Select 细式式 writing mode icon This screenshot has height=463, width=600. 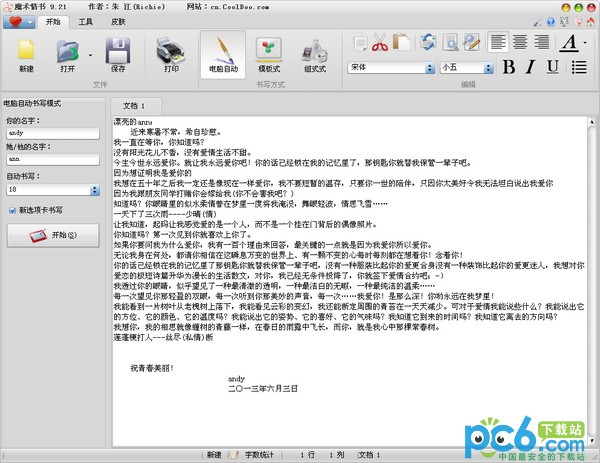(x=315, y=55)
